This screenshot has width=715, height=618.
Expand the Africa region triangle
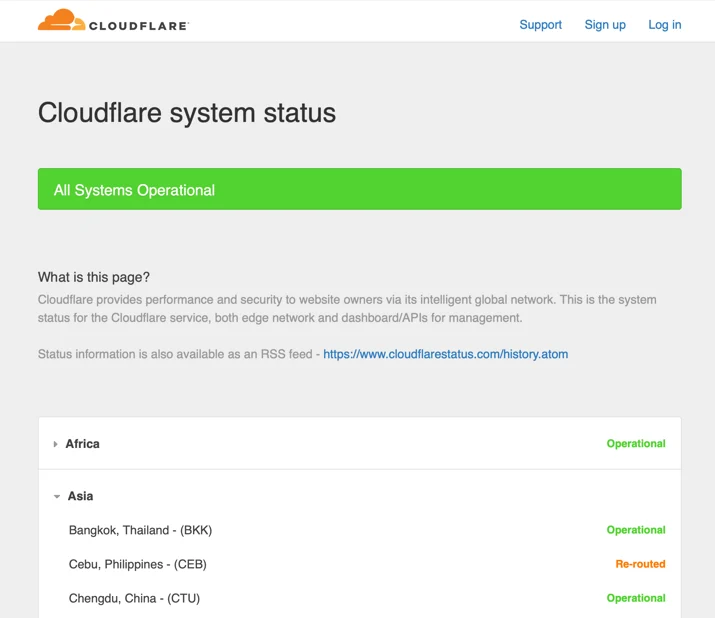pyautogui.click(x=55, y=444)
